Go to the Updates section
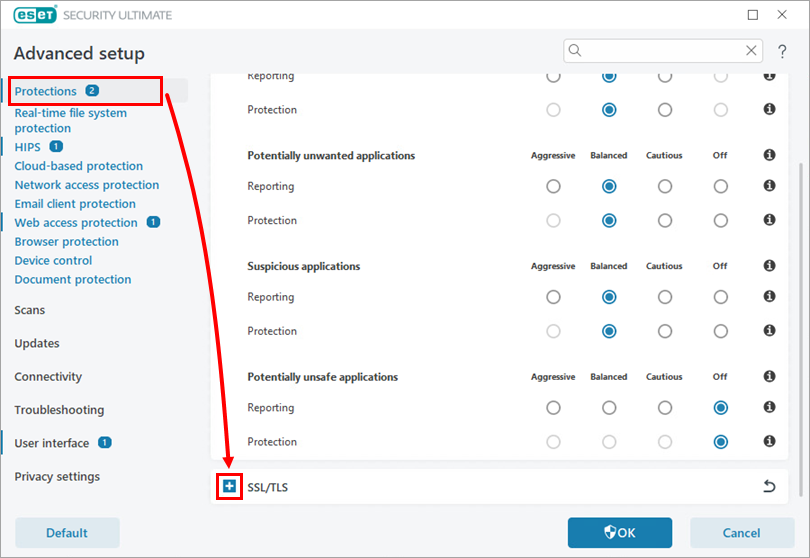This screenshot has height=558, width=810. click(37, 343)
